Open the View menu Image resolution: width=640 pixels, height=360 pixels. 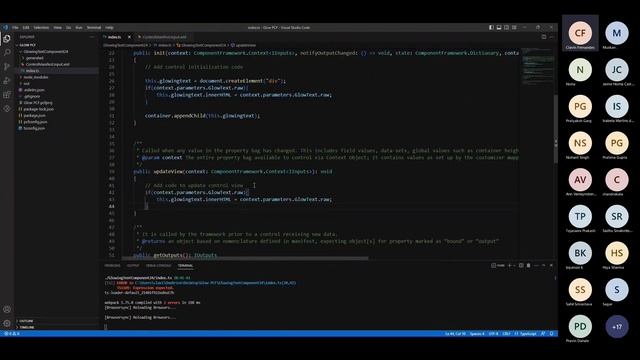[58, 27]
